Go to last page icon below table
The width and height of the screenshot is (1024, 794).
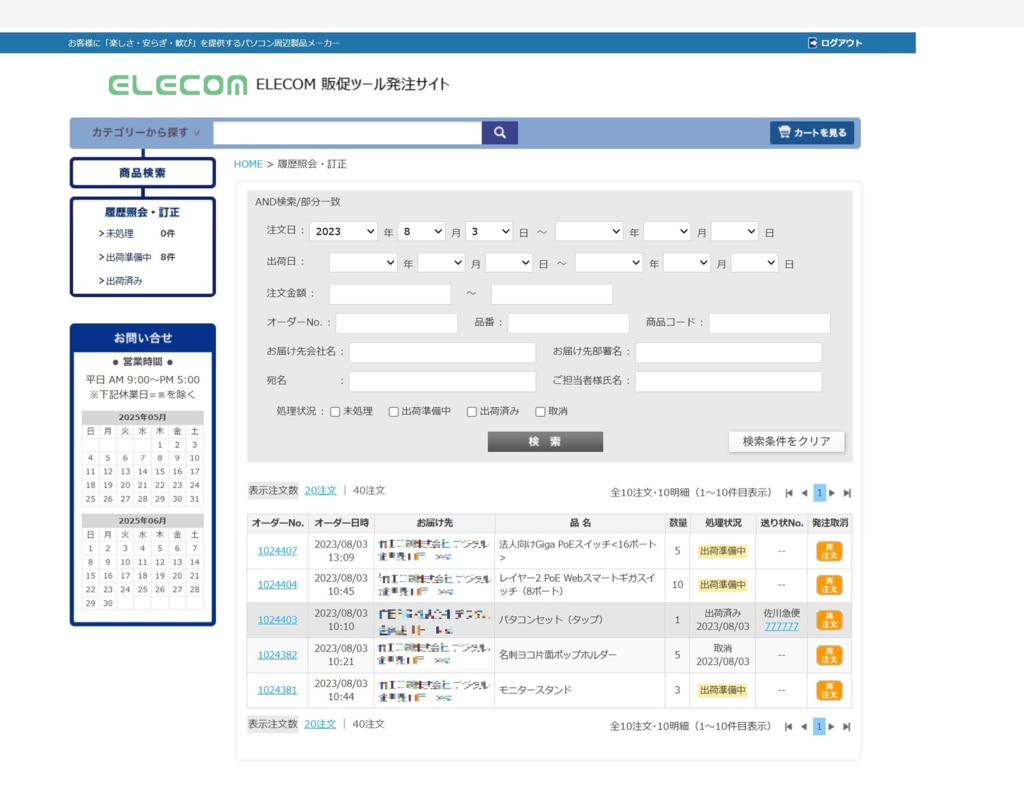(x=846, y=727)
